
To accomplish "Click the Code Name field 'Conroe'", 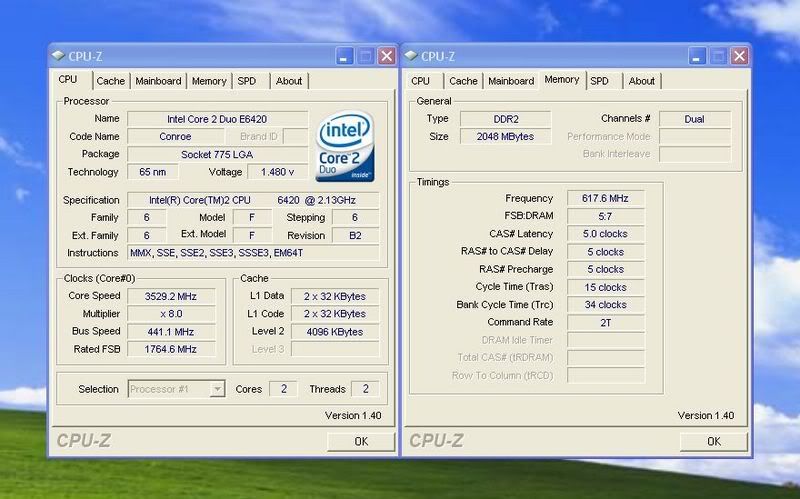I will tap(176, 137).
